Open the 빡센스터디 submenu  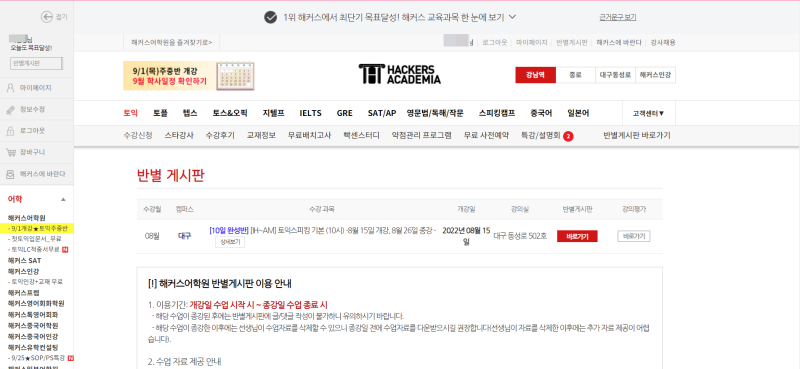pos(361,136)
